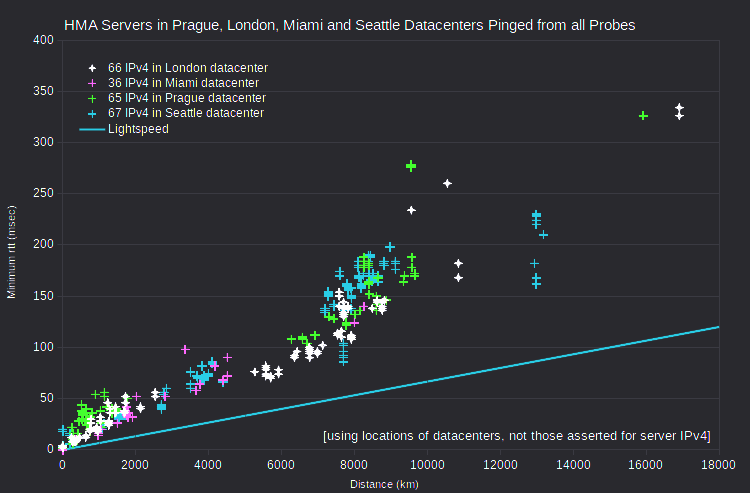Select the white point at 260 msec
The image size is (750, 493).
447,183
